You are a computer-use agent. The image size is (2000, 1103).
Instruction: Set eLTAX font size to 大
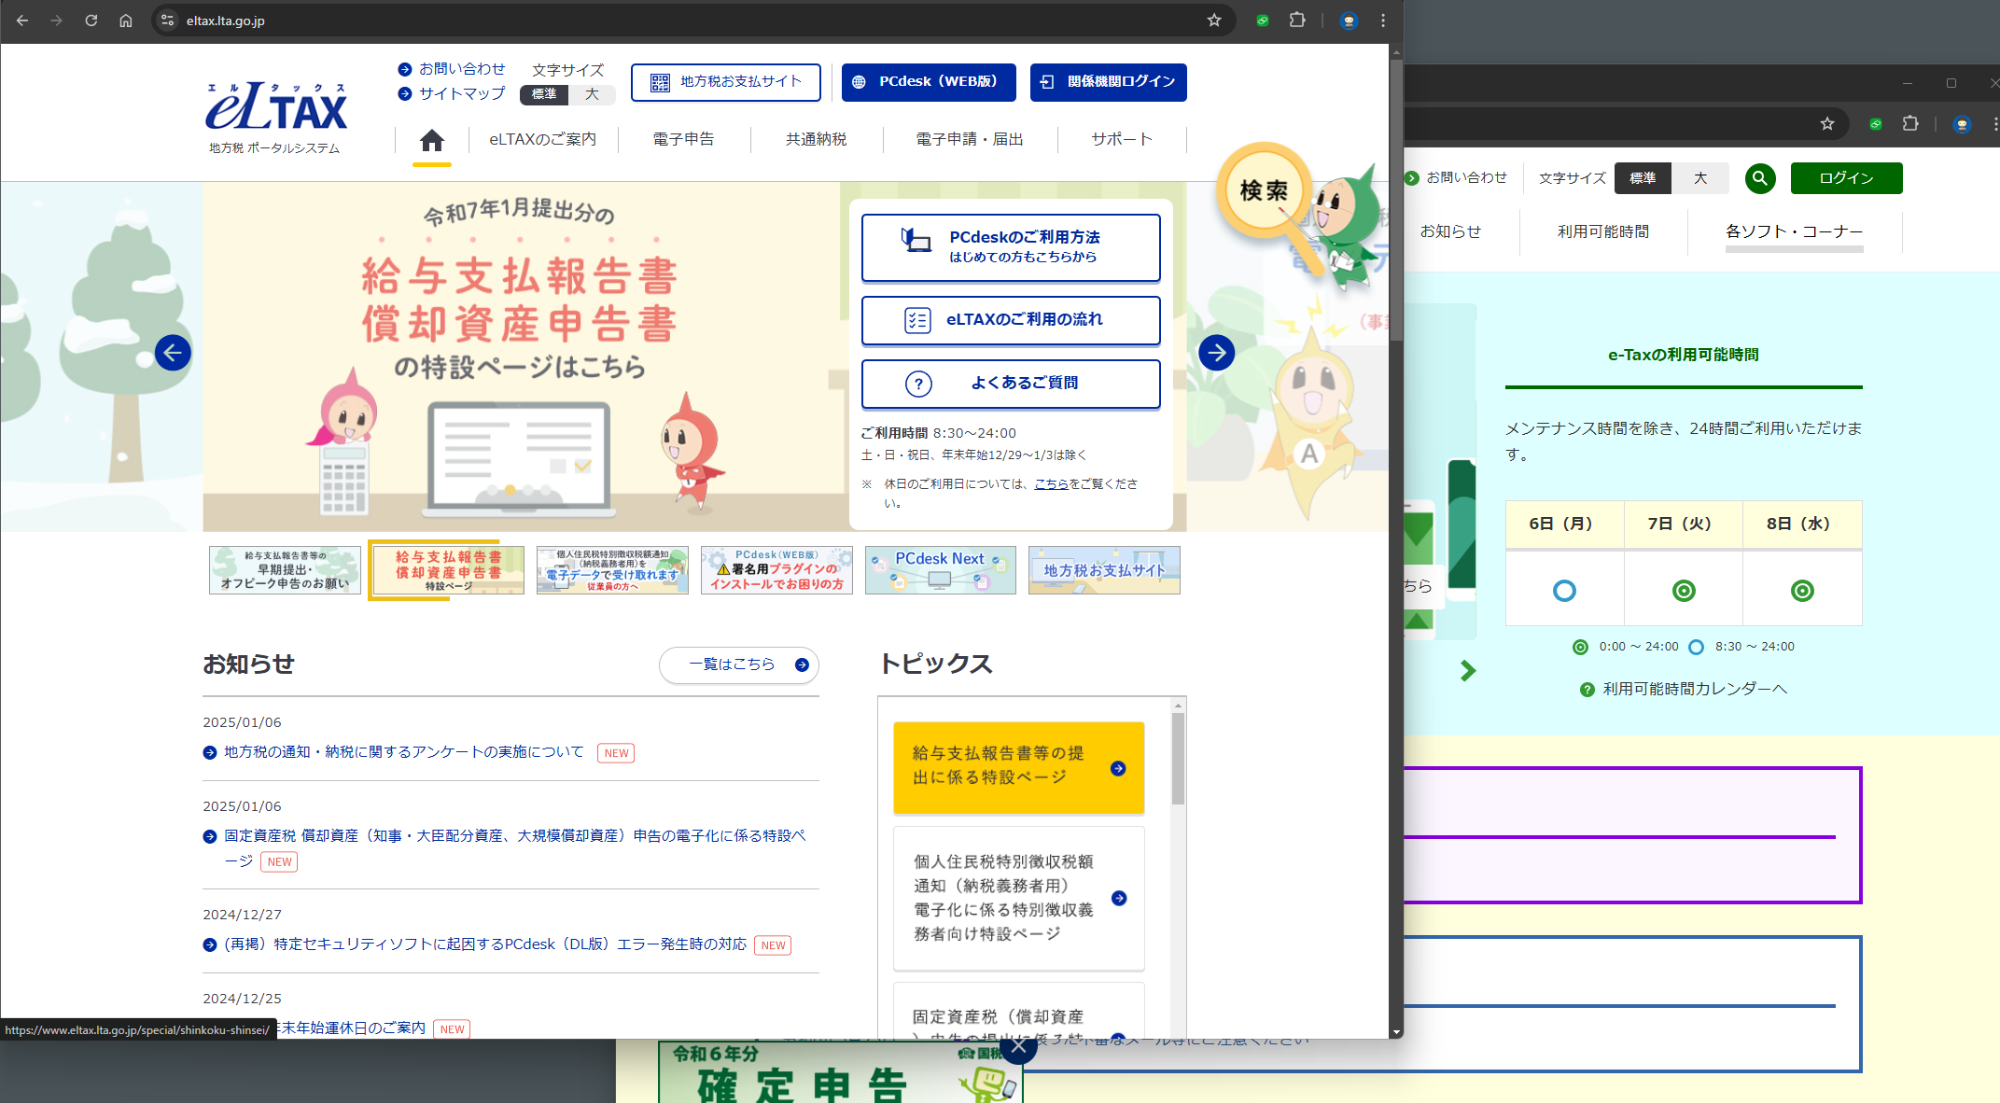tap(592, 94)
